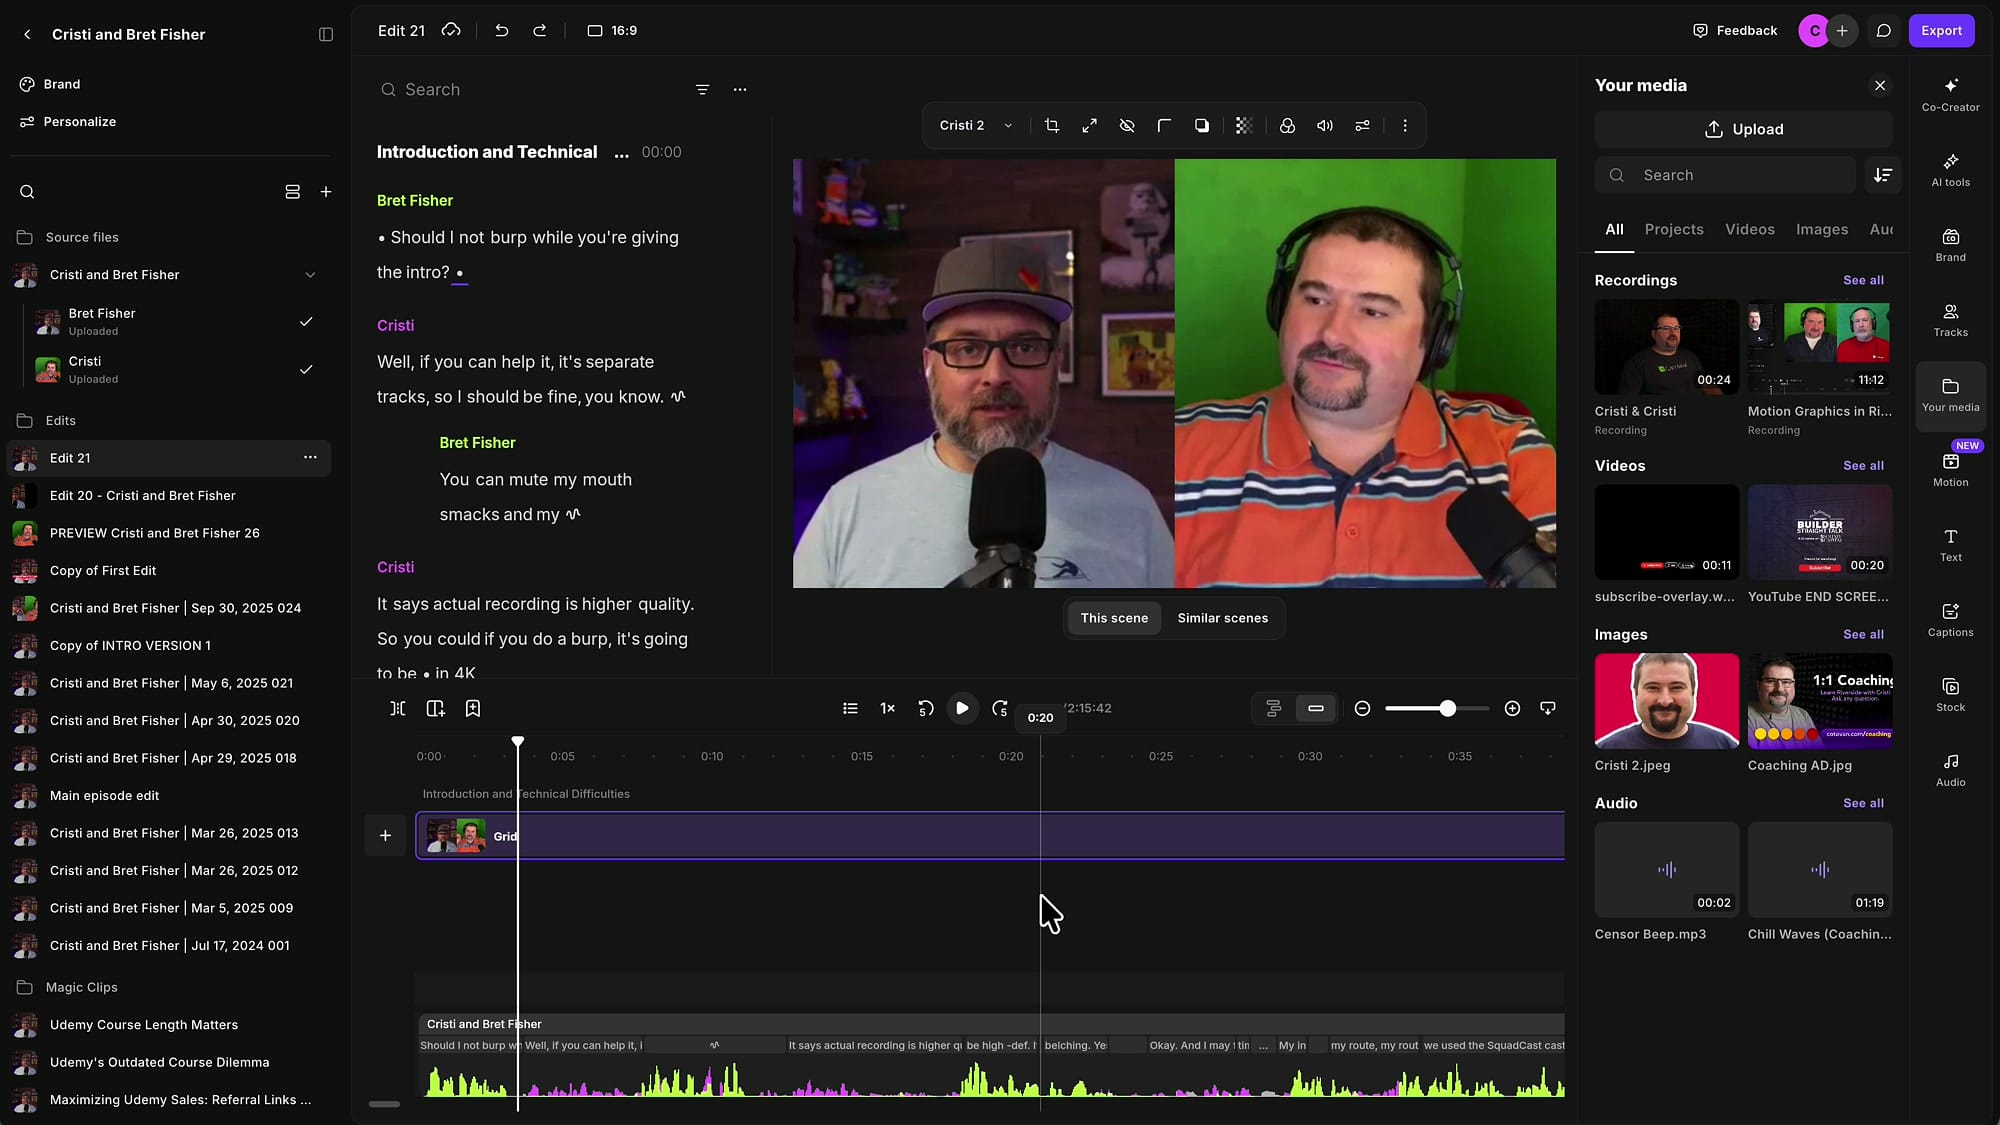Image resolution: width=2000 pixels, height=1125 pixels.
Task: Toggle the Bret Fisher track checkmark
Action: (306, 321)
